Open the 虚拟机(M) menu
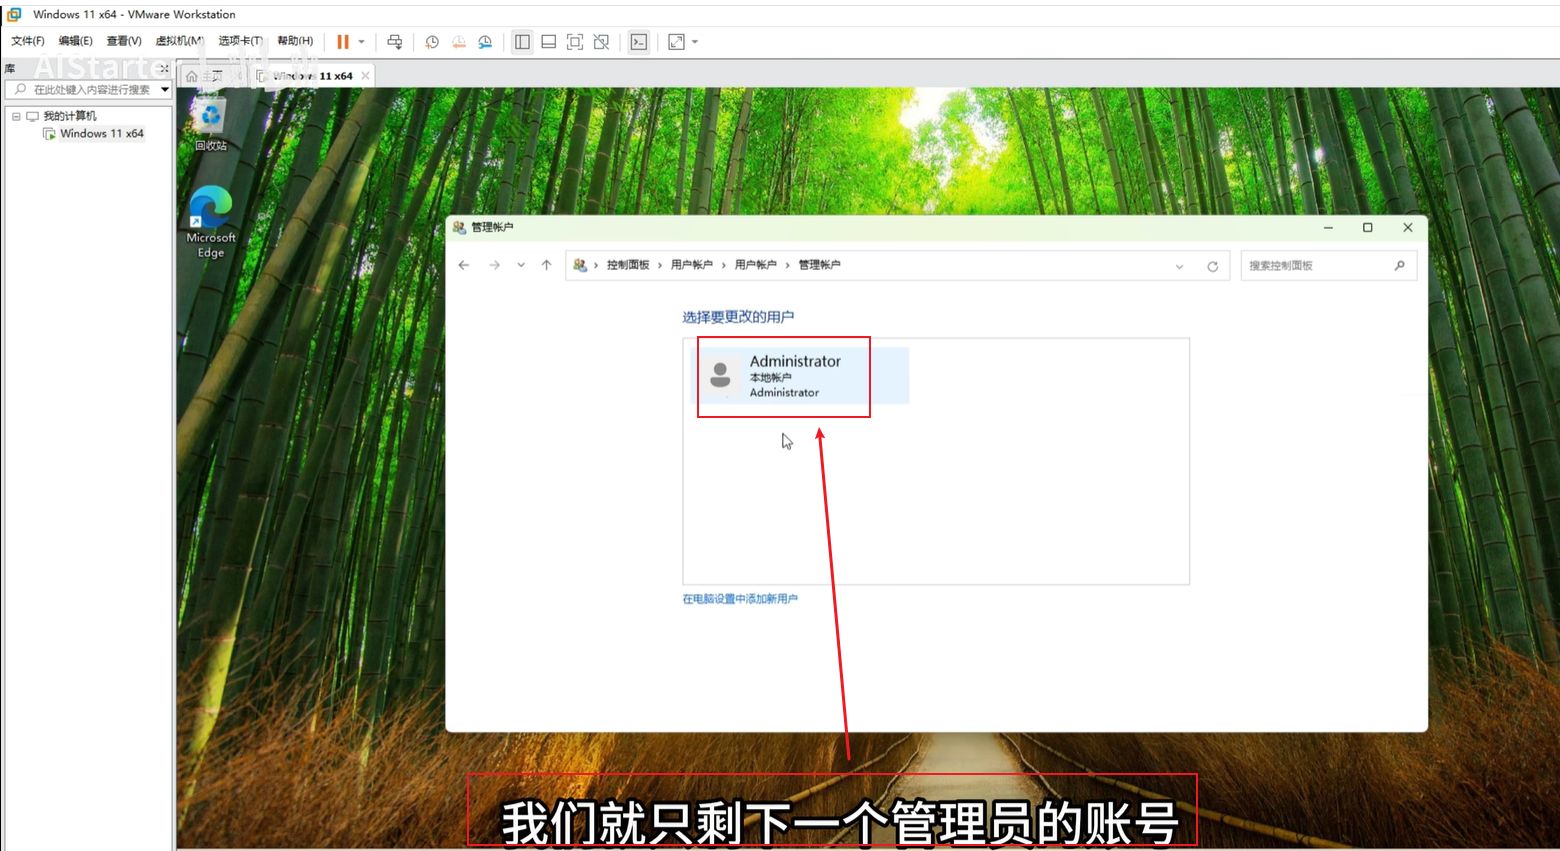This screenshot has width=1560, height=851. 179,41
